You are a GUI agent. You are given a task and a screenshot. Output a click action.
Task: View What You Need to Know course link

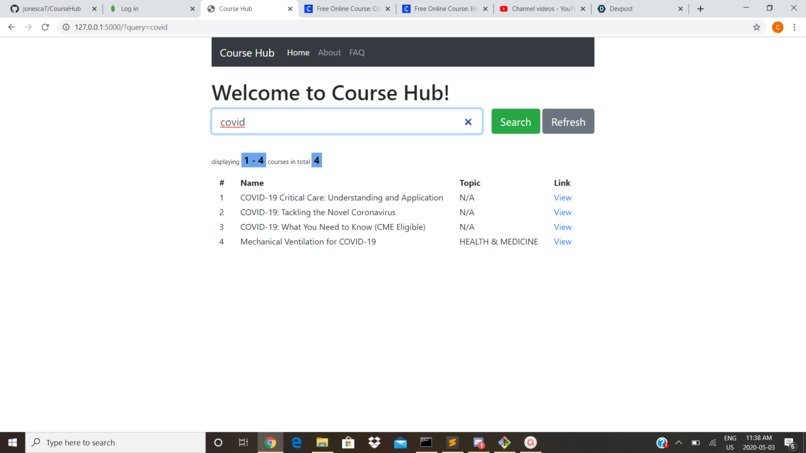click(x=562, y=227)
